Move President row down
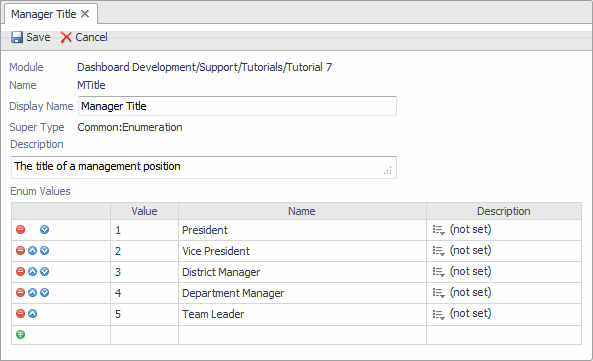The image size is (593, 361). tap(45, 229)
